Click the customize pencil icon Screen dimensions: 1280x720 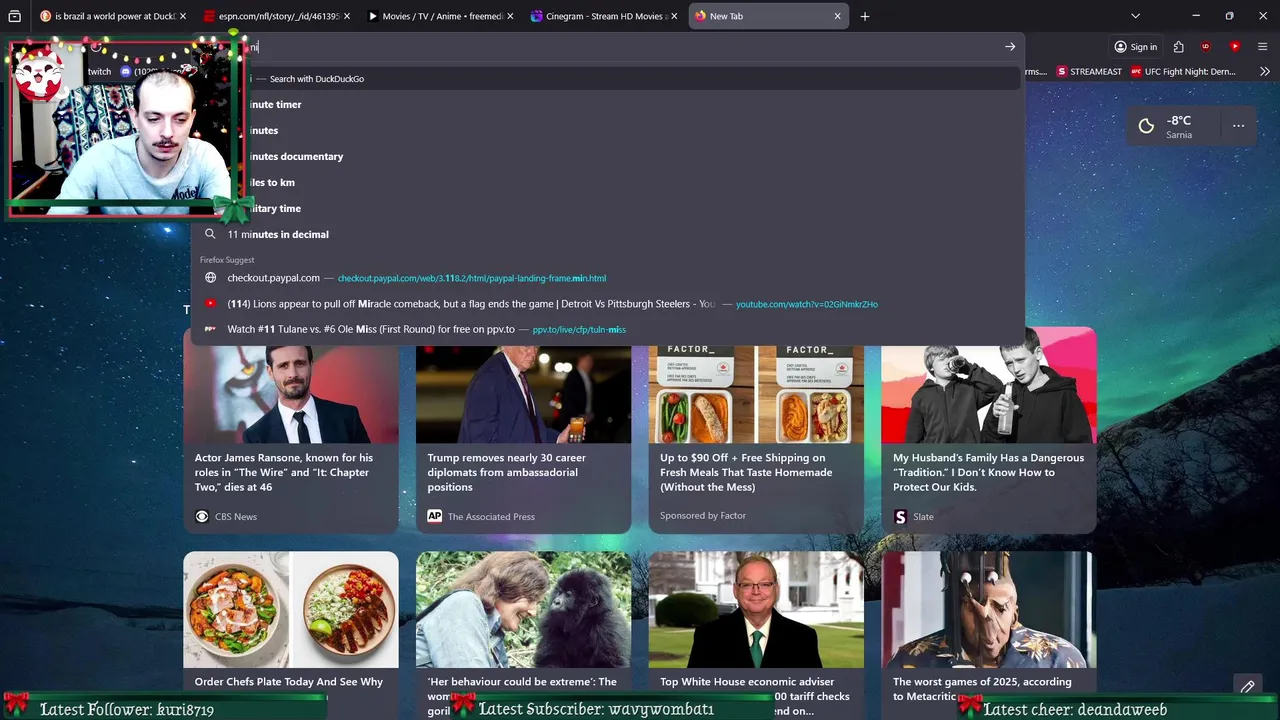click(x=1247, y=687)
